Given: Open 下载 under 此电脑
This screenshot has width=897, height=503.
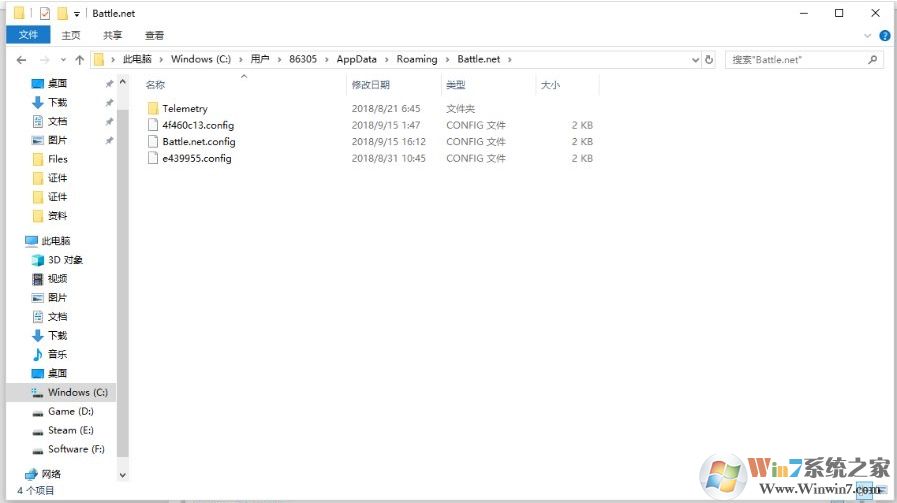Looking at the screenshot, I should pyautogui.click(x=57, y=335).
